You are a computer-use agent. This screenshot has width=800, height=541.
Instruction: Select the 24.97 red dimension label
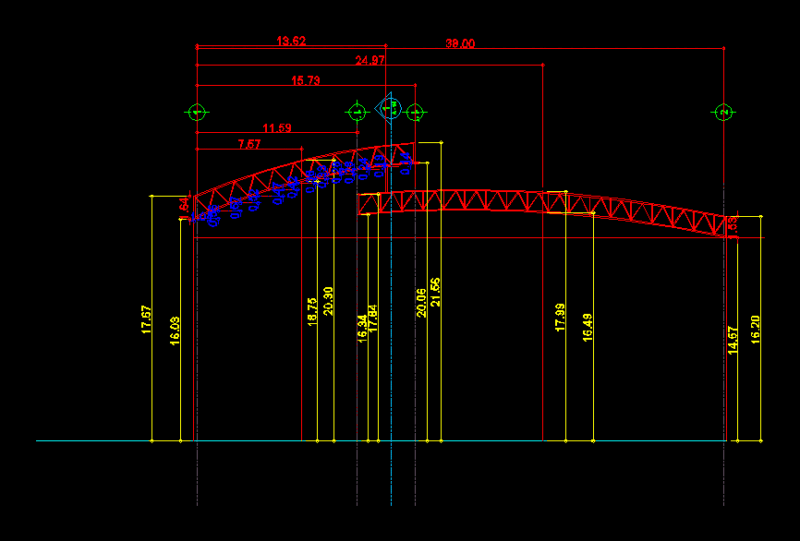[x=370, y=61]
